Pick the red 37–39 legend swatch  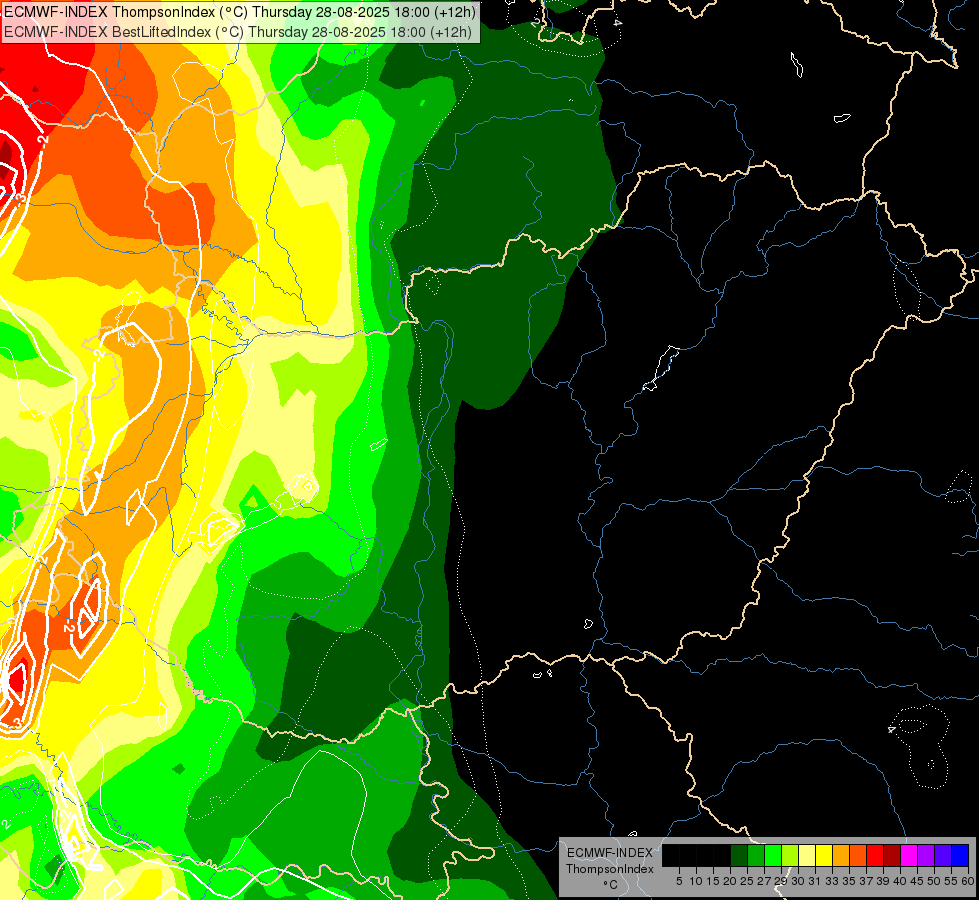point(875,855)
